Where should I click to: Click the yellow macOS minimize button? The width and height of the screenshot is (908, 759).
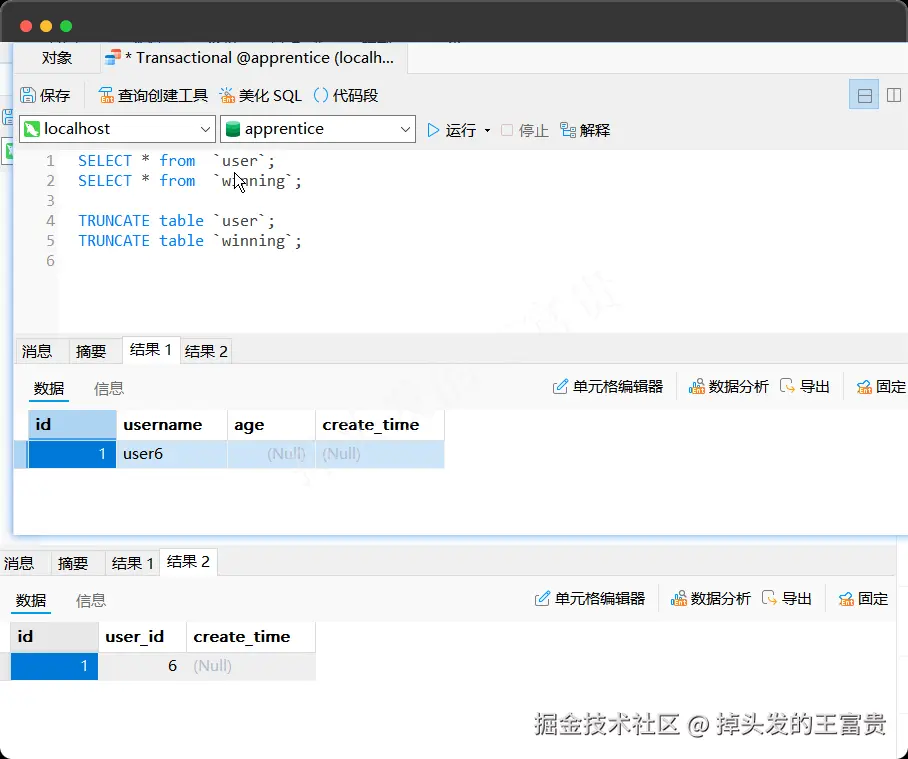[x=46, y=26]
